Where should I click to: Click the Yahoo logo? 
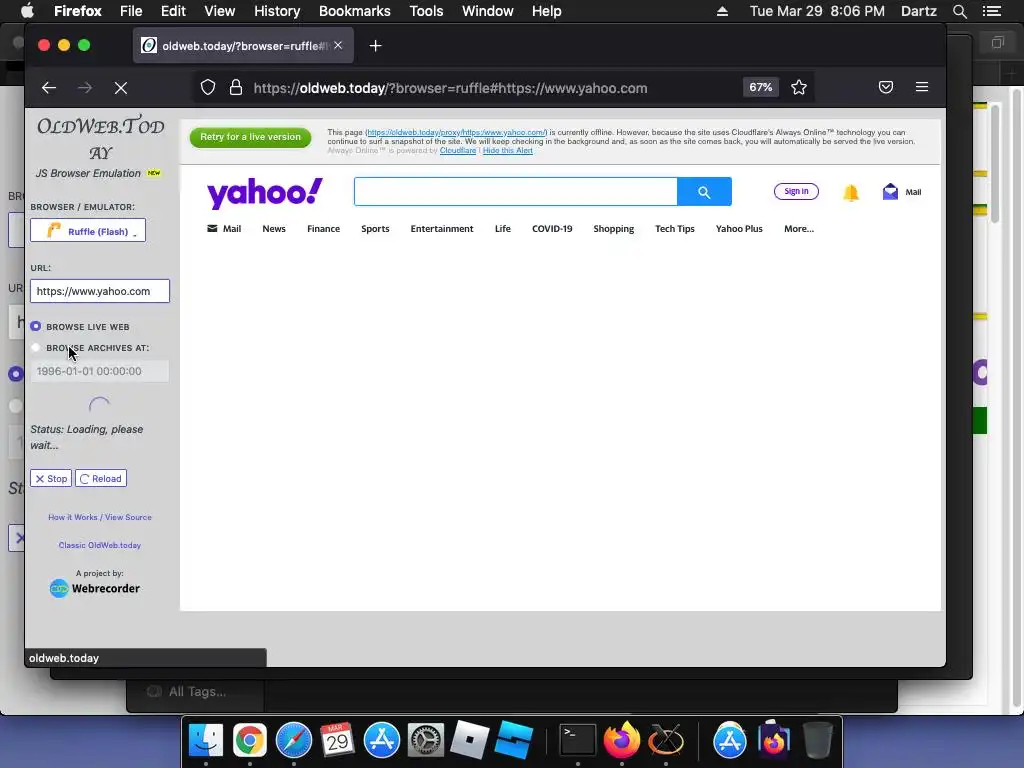pyautogui.click(x=264, y=193)
